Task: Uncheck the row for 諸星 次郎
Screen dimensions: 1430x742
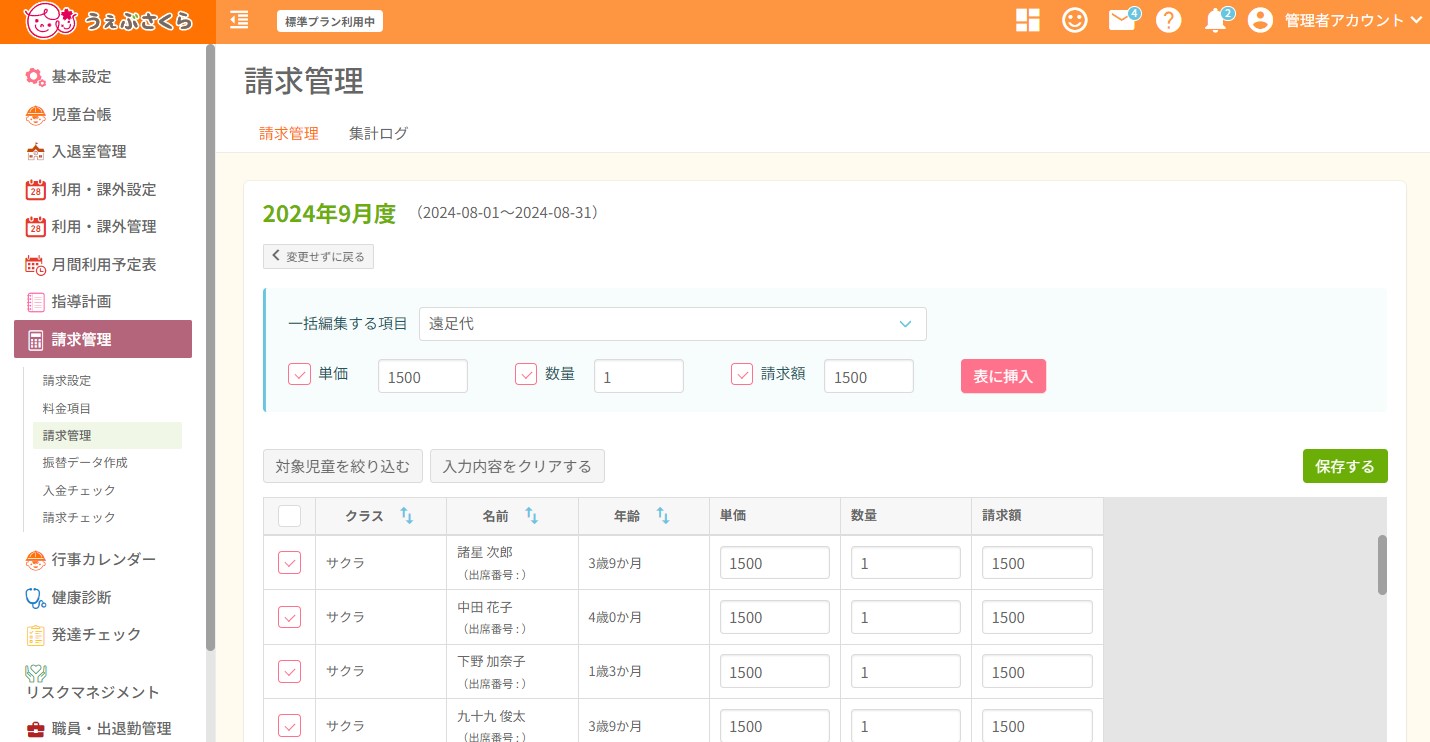Action: (x=289, y=563)
